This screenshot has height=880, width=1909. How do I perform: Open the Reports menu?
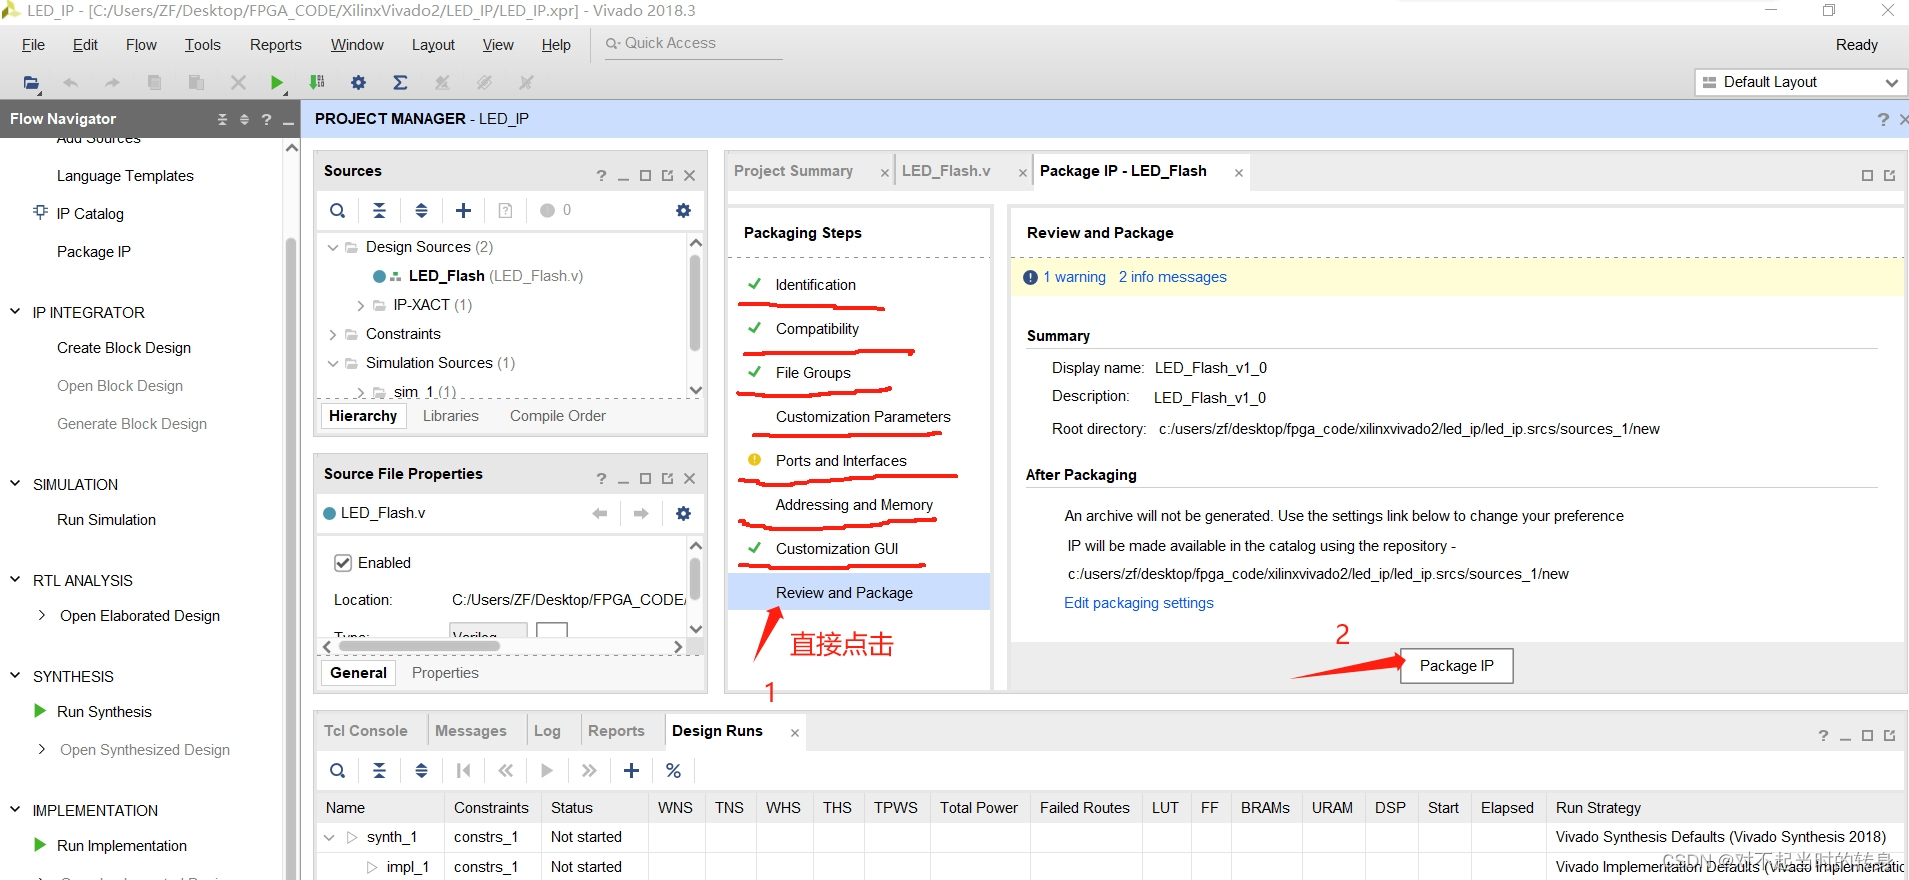(276, 45)
